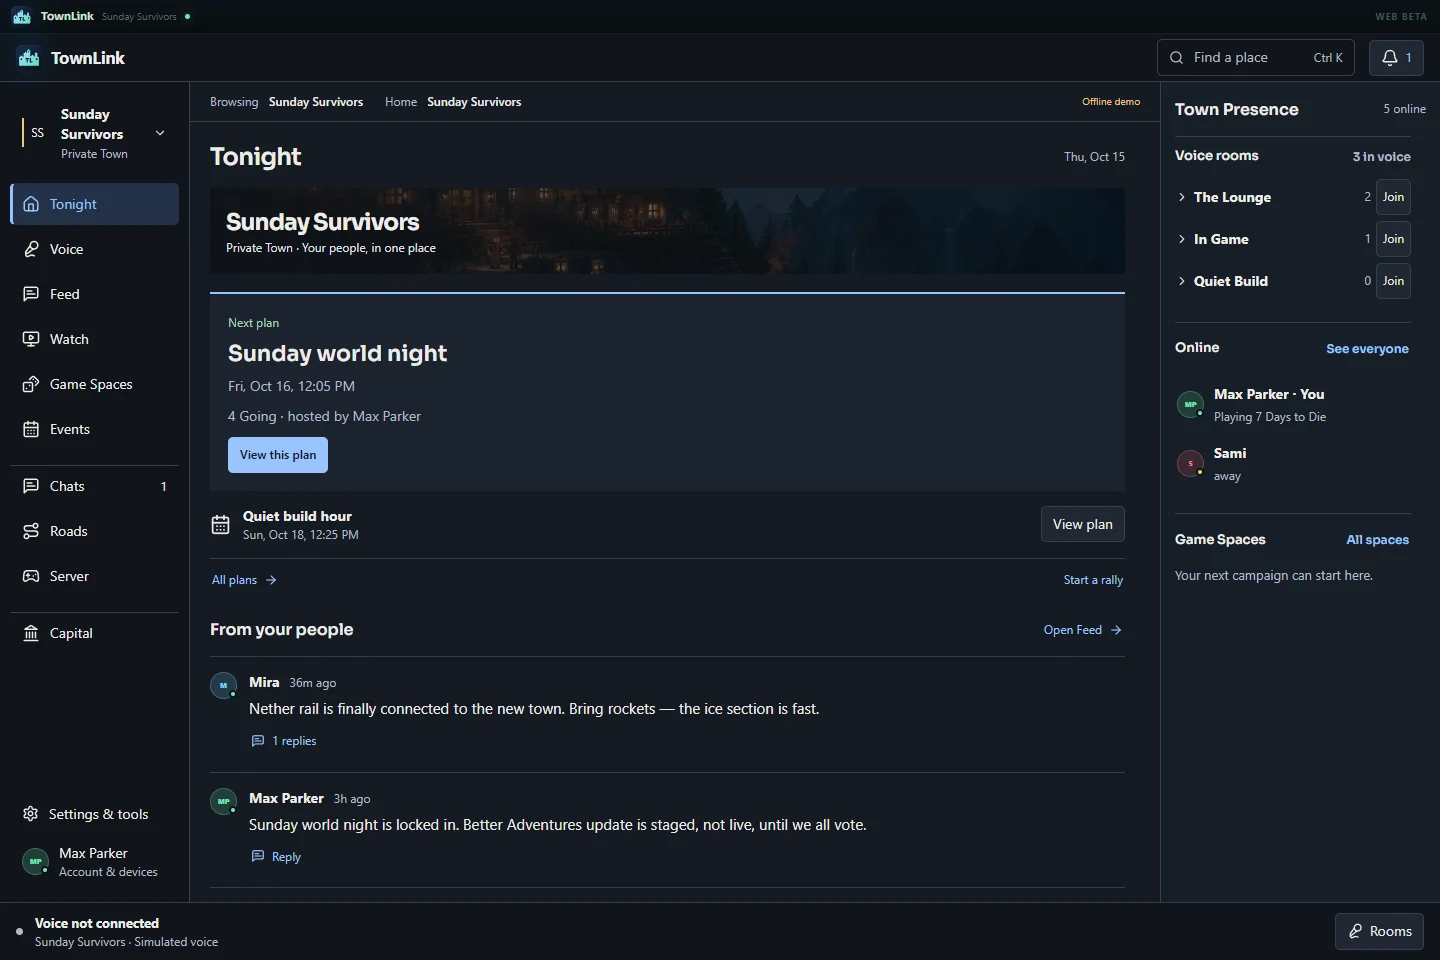1440x960 pixels.
Task: Expand the Quiet Build voice room
Action: click(1182, 281)
